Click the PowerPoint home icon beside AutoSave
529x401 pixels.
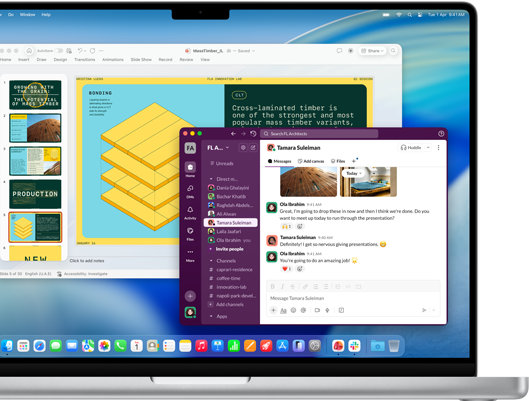(29, 51)
